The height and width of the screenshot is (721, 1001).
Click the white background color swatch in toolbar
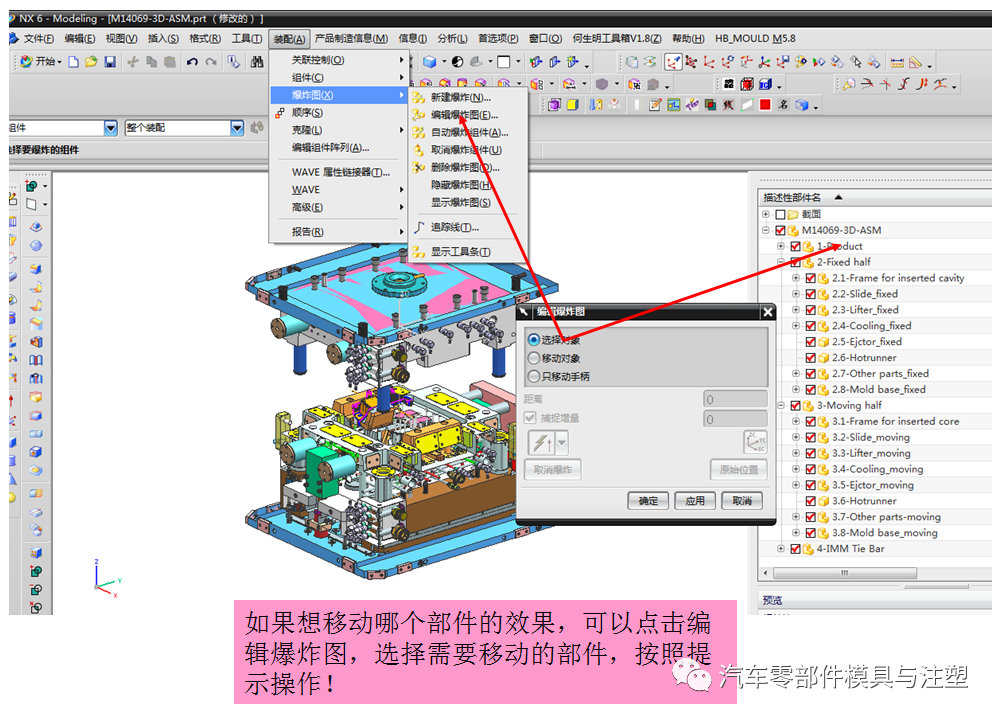(503, 62)
